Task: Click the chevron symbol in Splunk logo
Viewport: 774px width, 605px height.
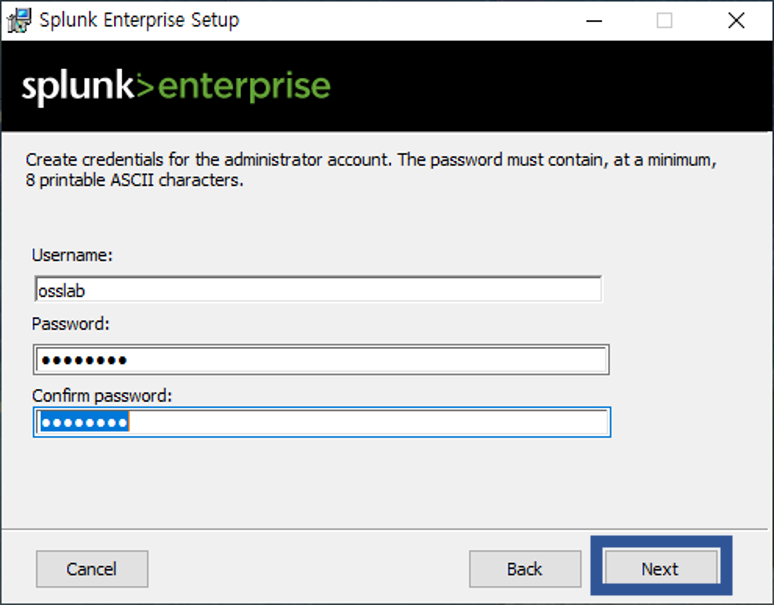Action: pyautogui.click(x=145, y=87)
